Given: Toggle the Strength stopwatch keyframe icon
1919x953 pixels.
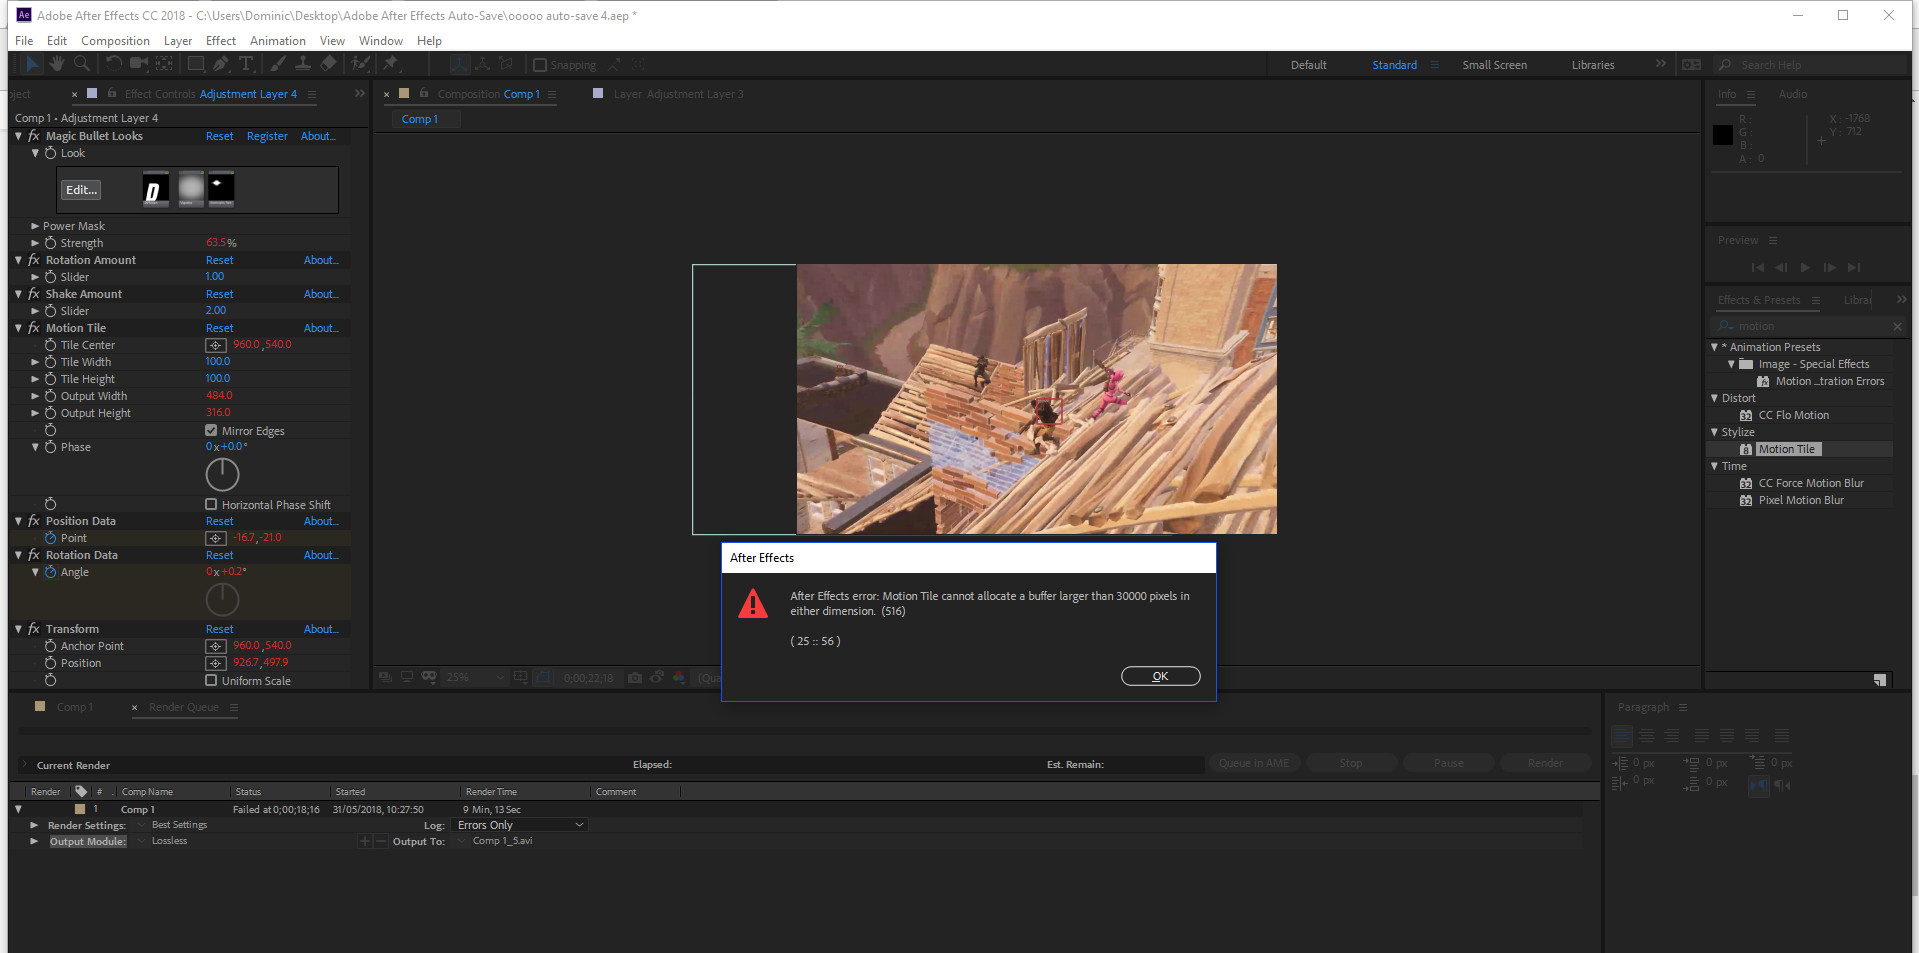Looking at the screenshot, I should point(50,243).
